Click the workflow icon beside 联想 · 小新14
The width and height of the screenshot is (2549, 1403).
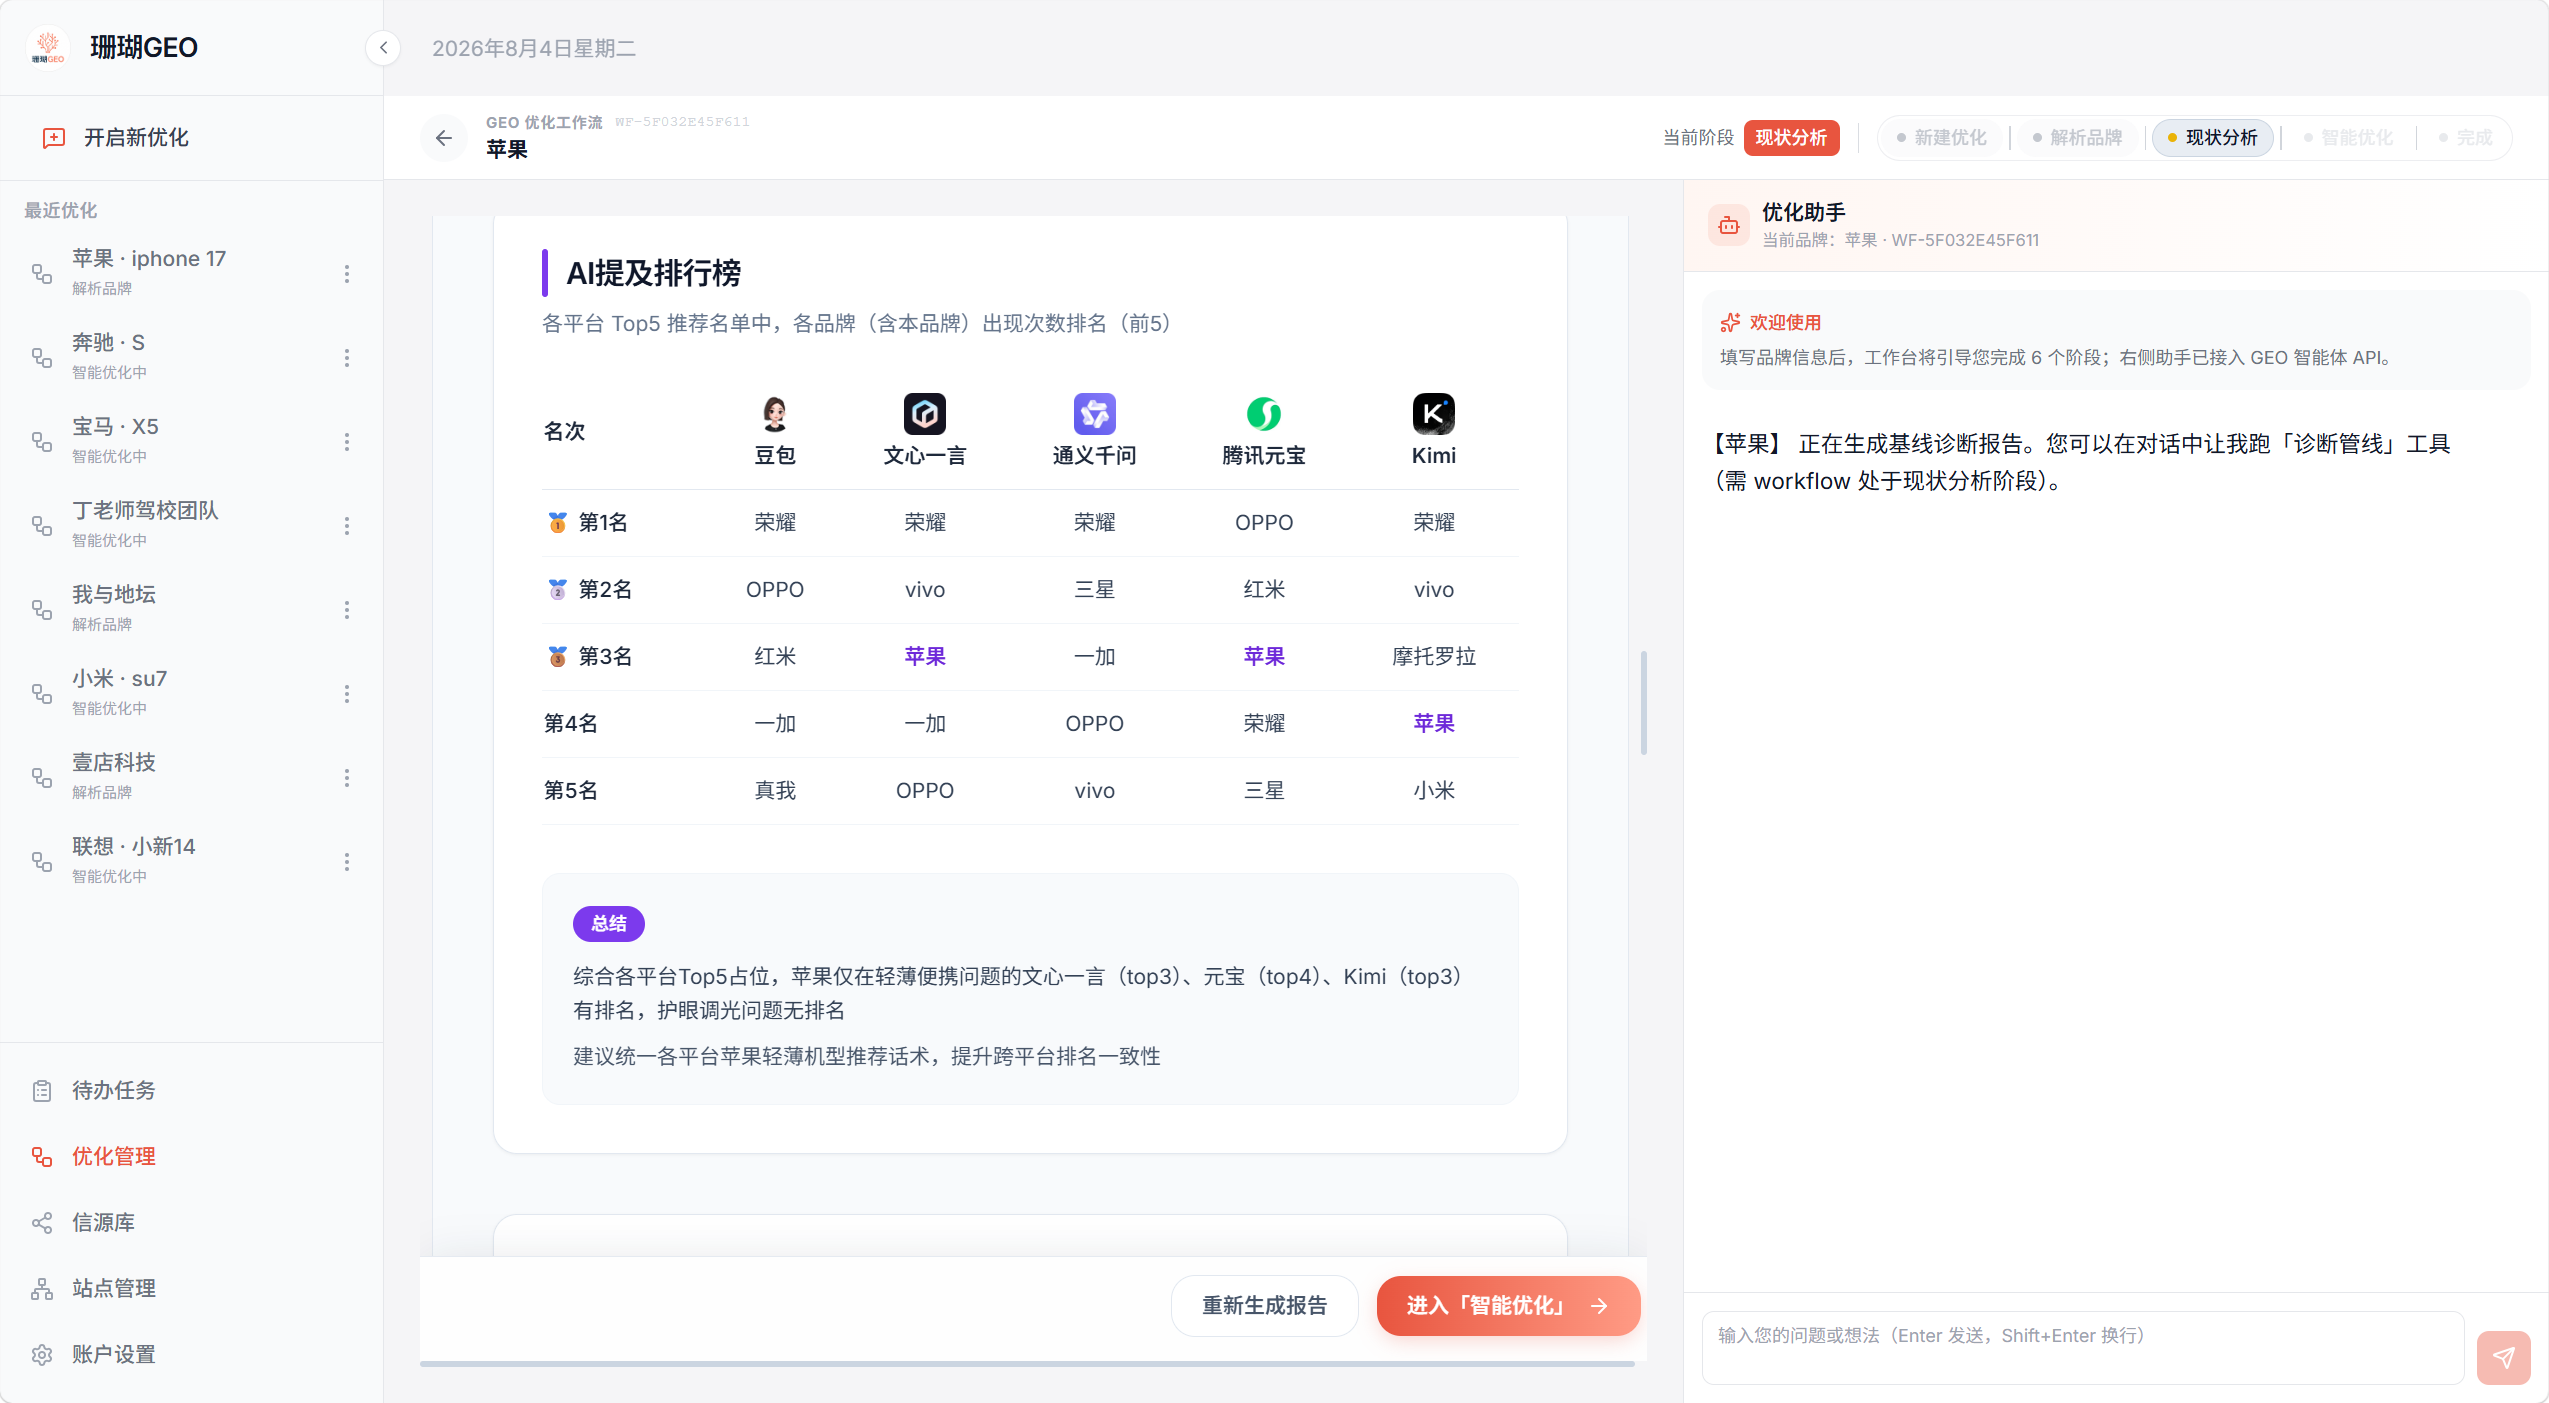42,861
